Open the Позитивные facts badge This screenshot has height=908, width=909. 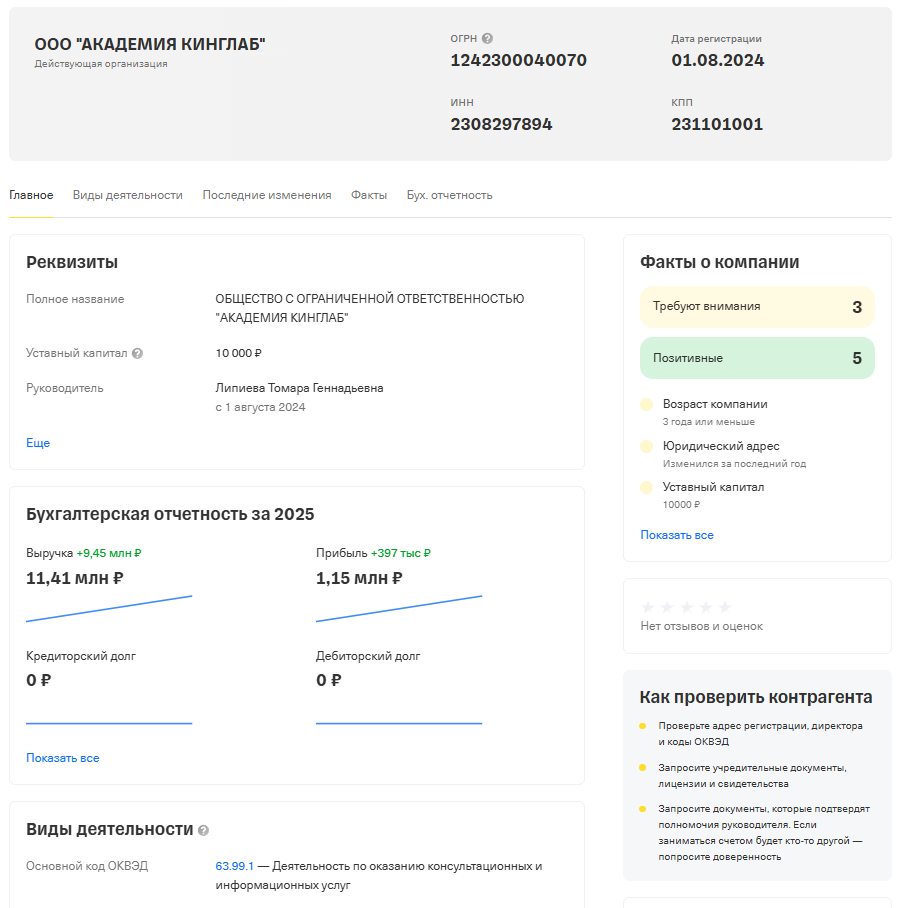point(757,358)
